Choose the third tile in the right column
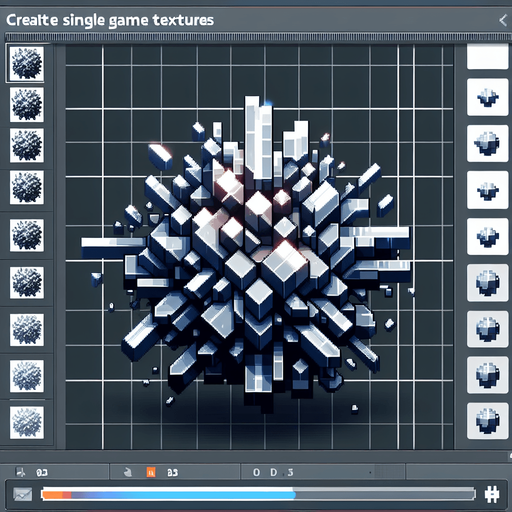 [x=487, y=143]
